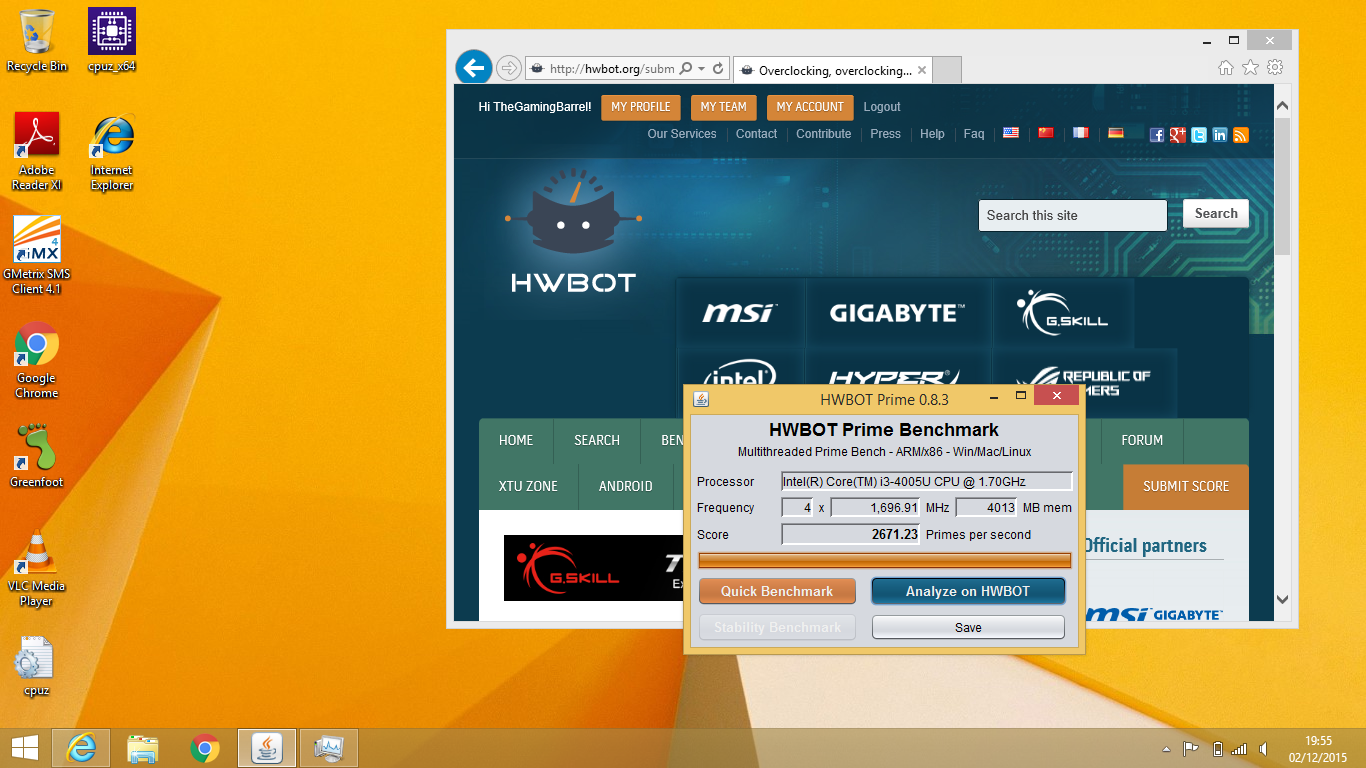Close the Overclocking browser tab
This screenshot has height=768, width=1366.
[922, 70]
